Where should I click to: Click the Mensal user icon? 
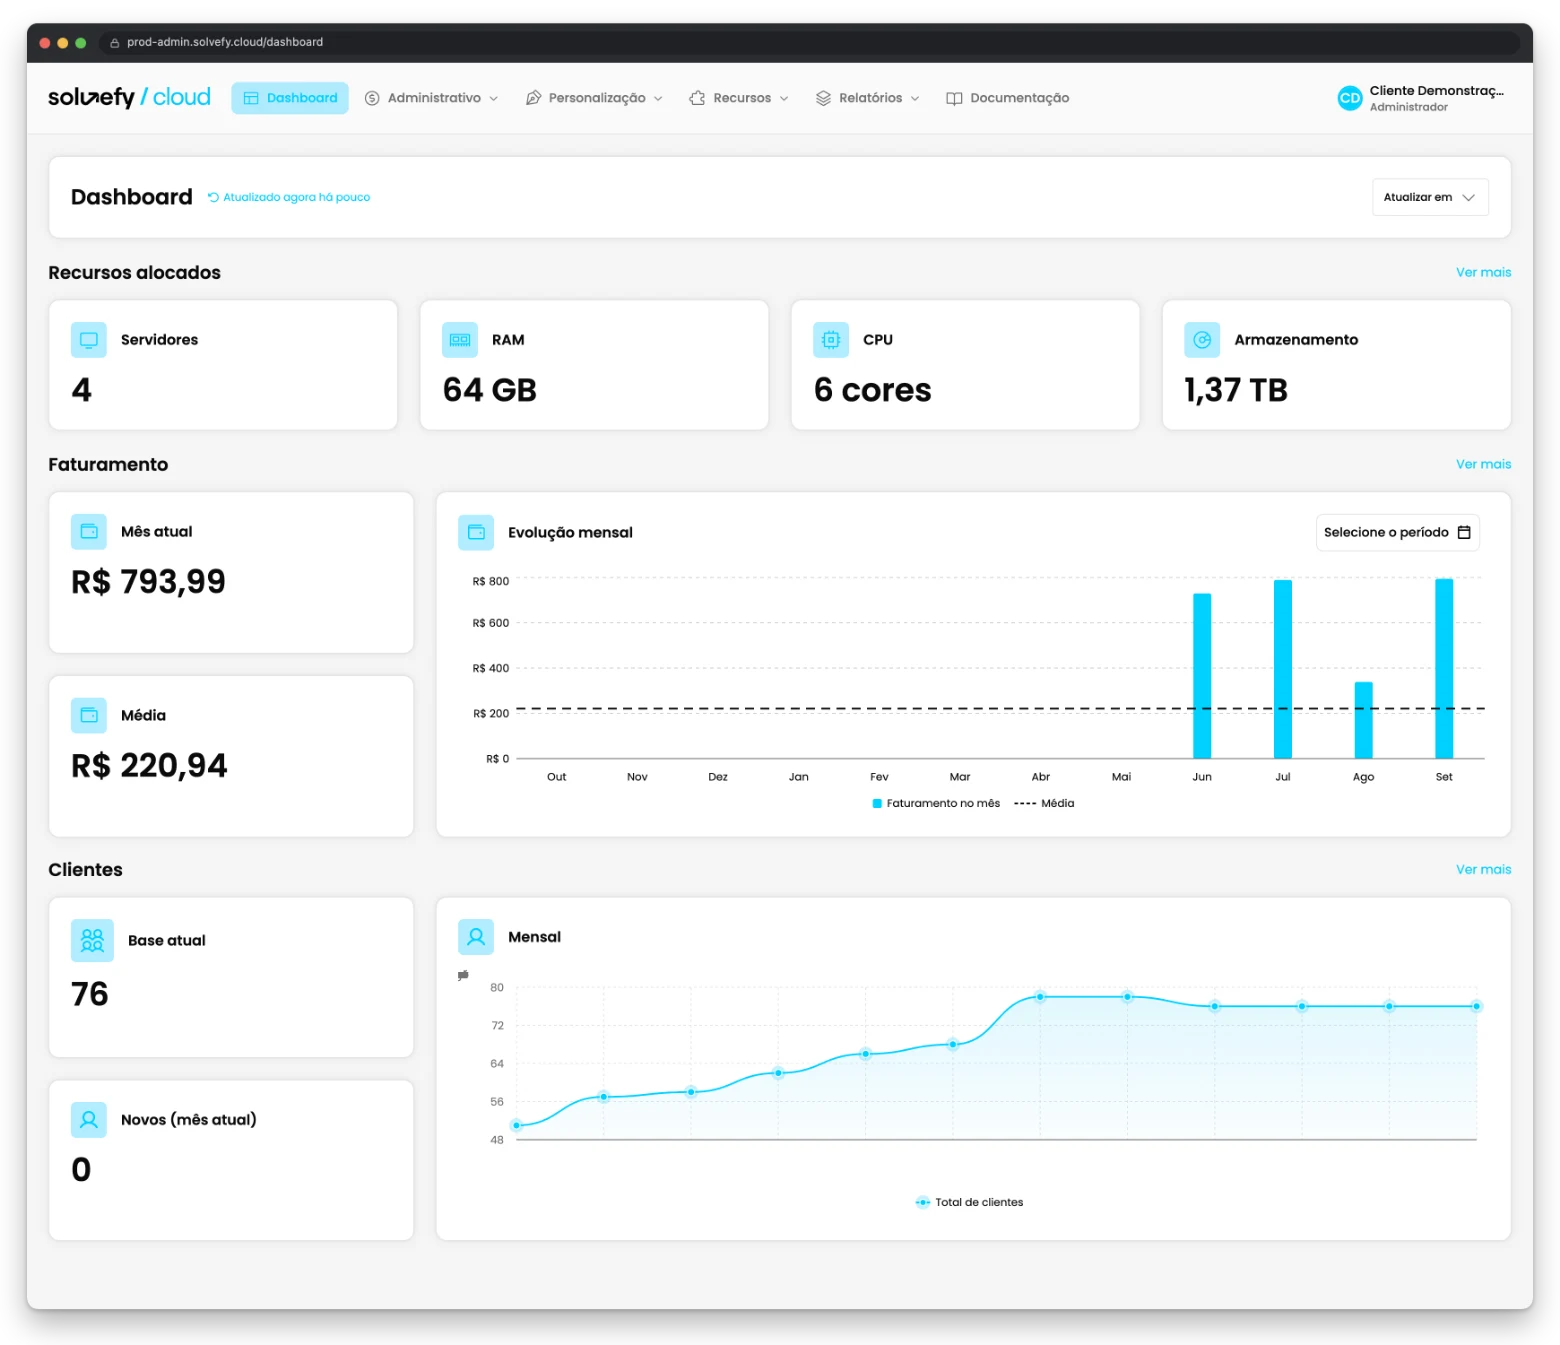[476, 937]
